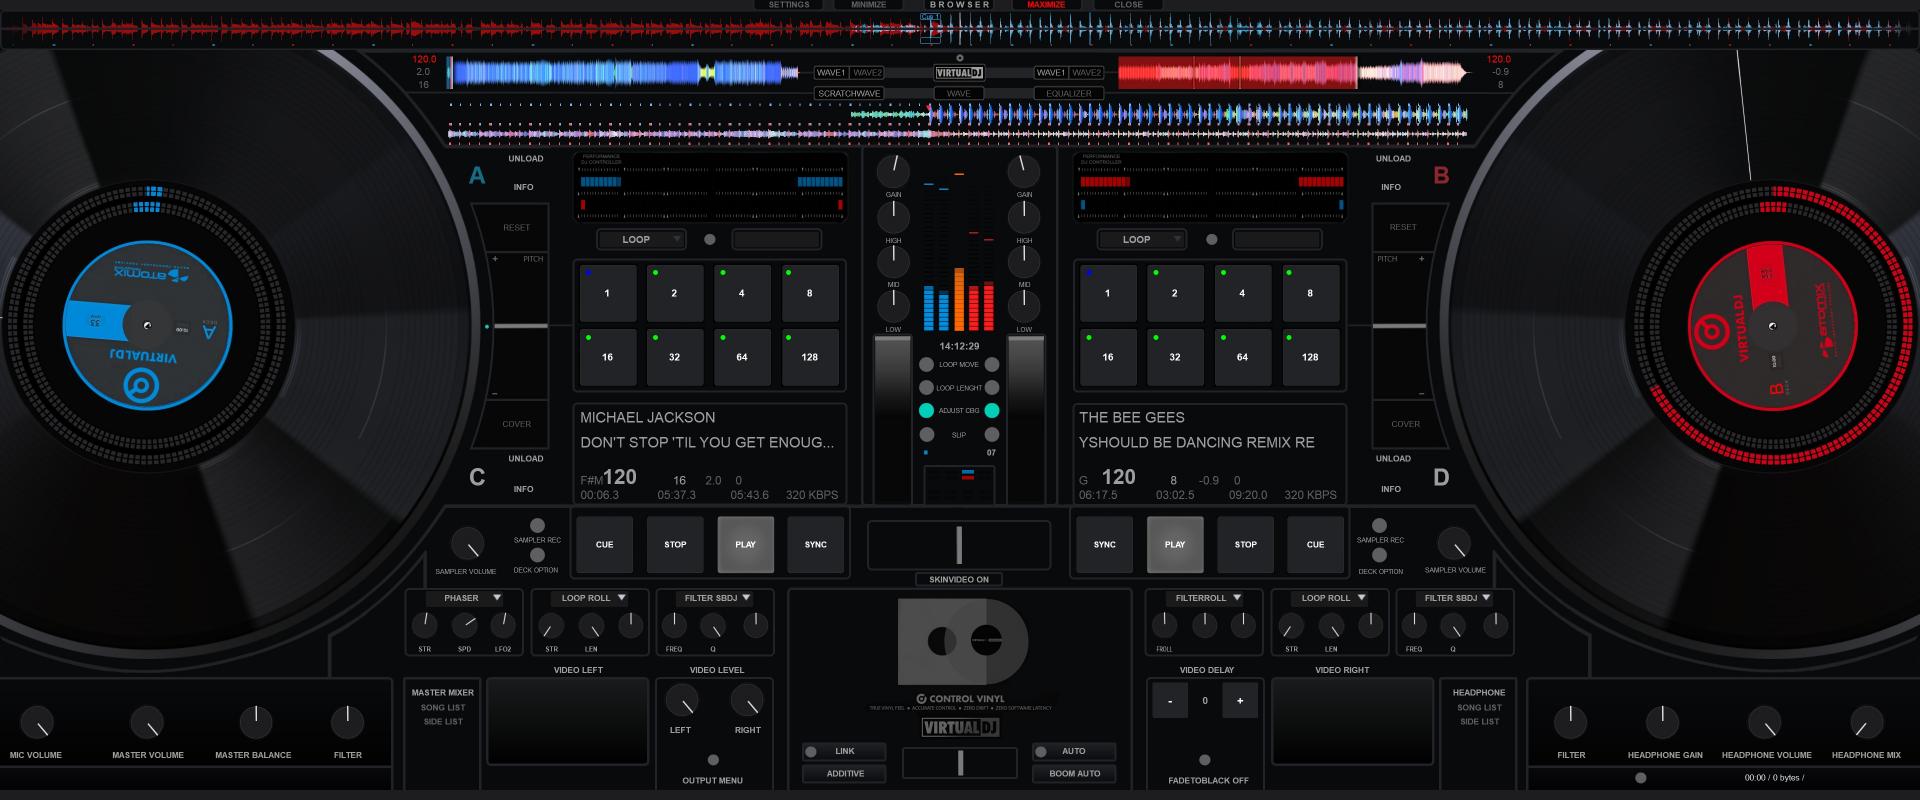Switch to the EQUALIZER view
The width and height of the screenshot is (1920, 800).
(1069, 94)
